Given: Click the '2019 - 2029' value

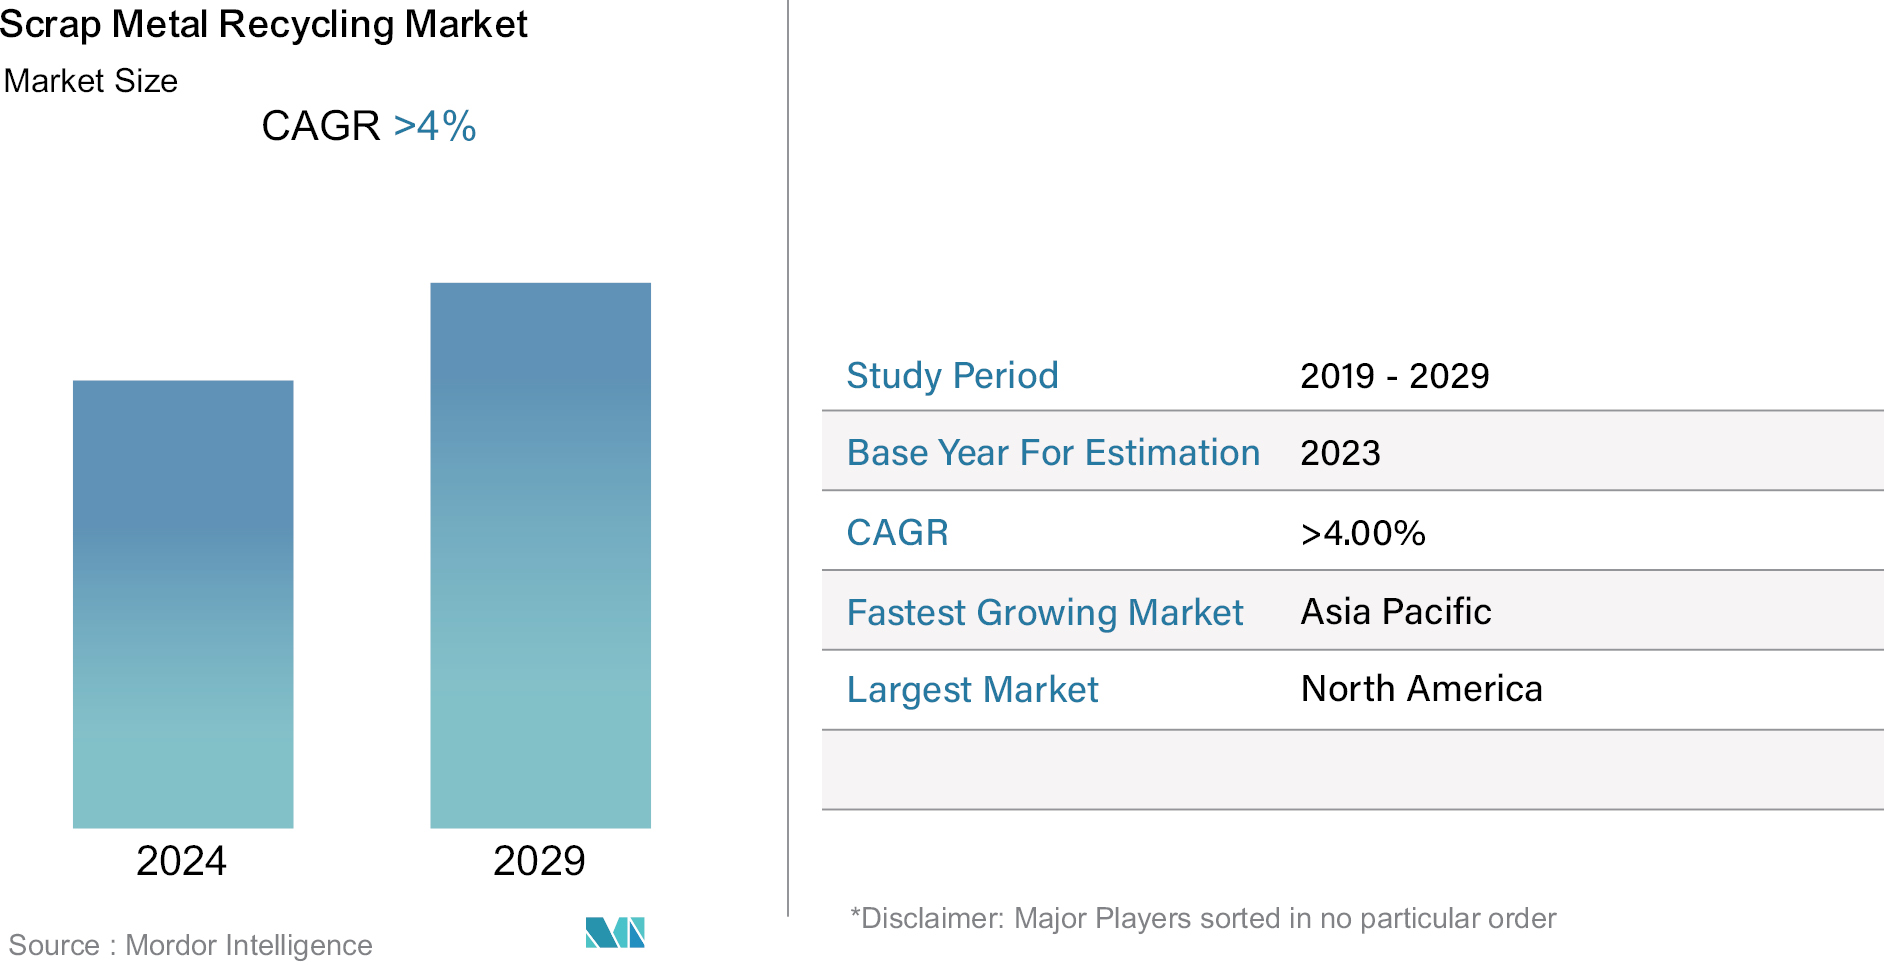Looking at the screenshot, I should click(1395, 376).
